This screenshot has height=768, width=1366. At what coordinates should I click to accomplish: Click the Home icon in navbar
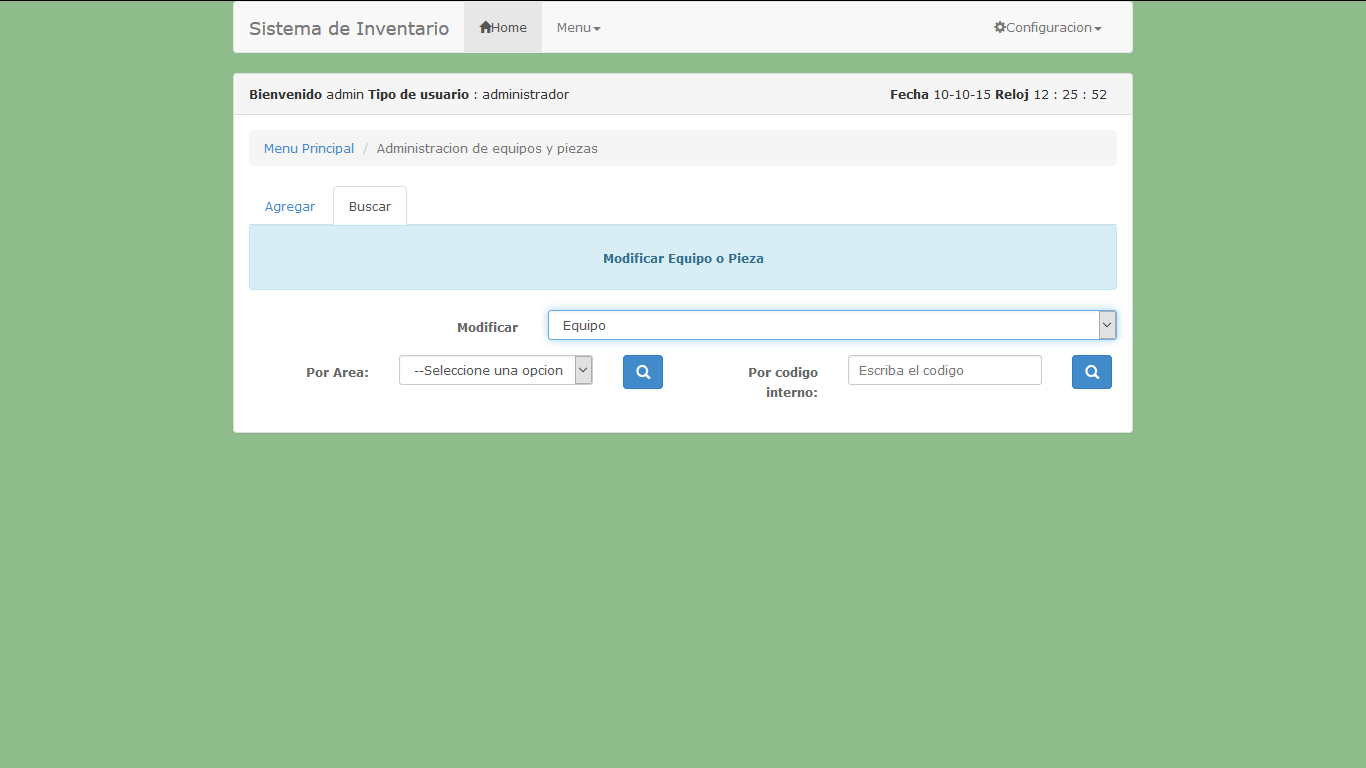pyautogui.click(x=485, y=27)
